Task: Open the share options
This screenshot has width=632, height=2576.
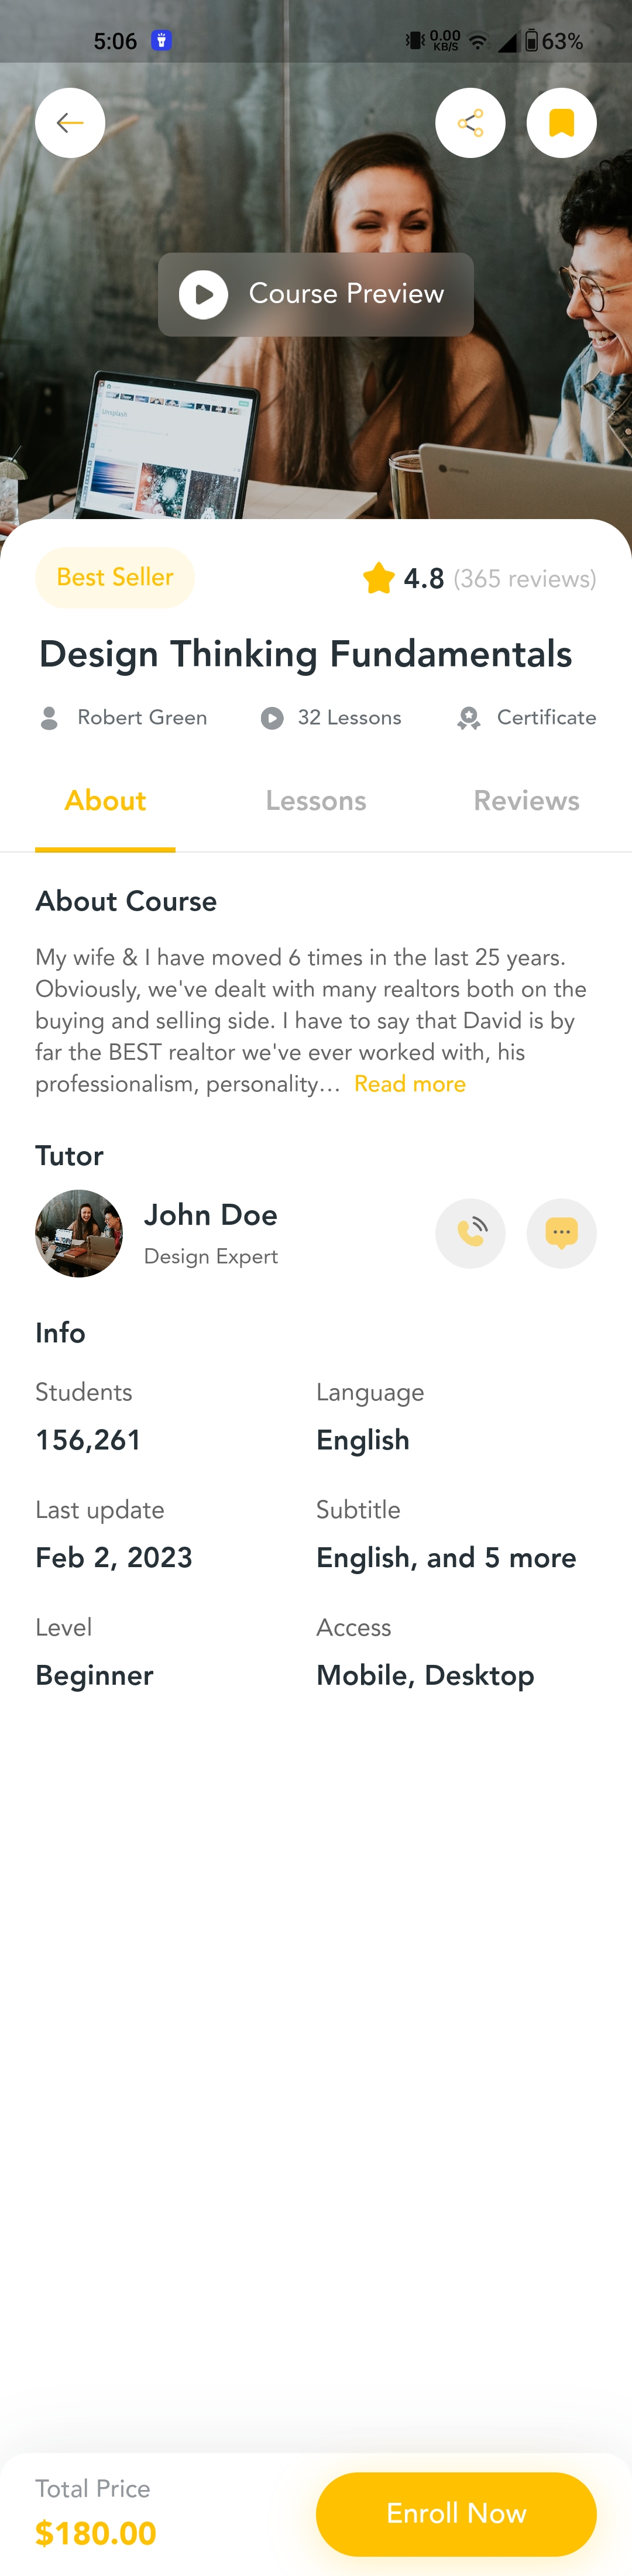Action: [x=470, y=122]
